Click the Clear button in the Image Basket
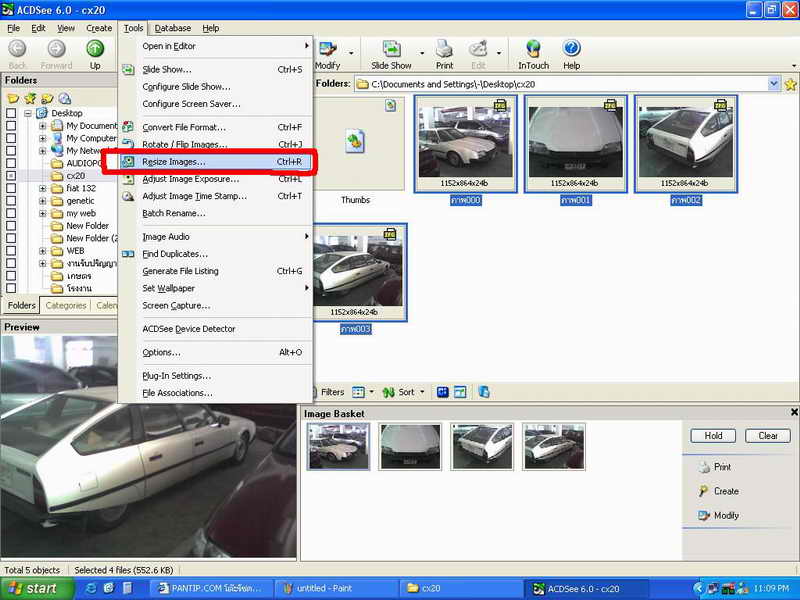Screen dimensions: 800x600 coord(768,436)
